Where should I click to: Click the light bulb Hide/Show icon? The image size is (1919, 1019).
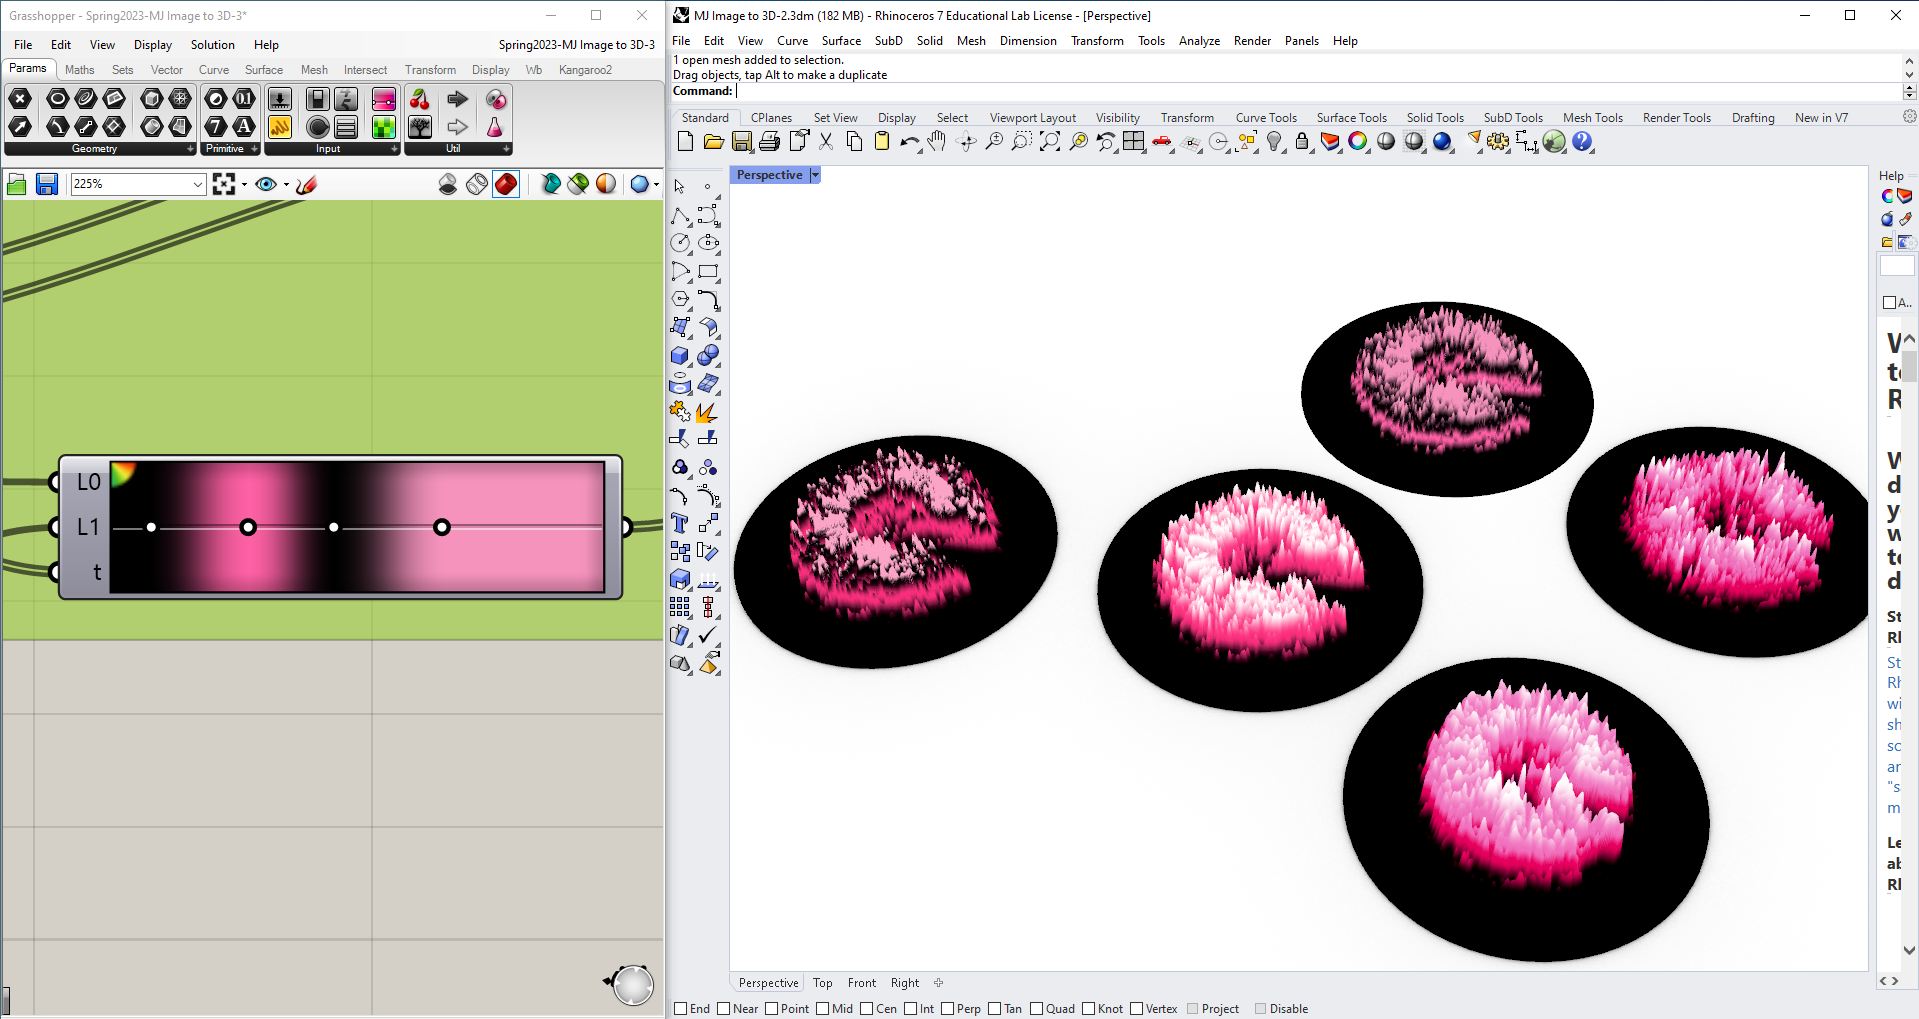click(1274, 142)
